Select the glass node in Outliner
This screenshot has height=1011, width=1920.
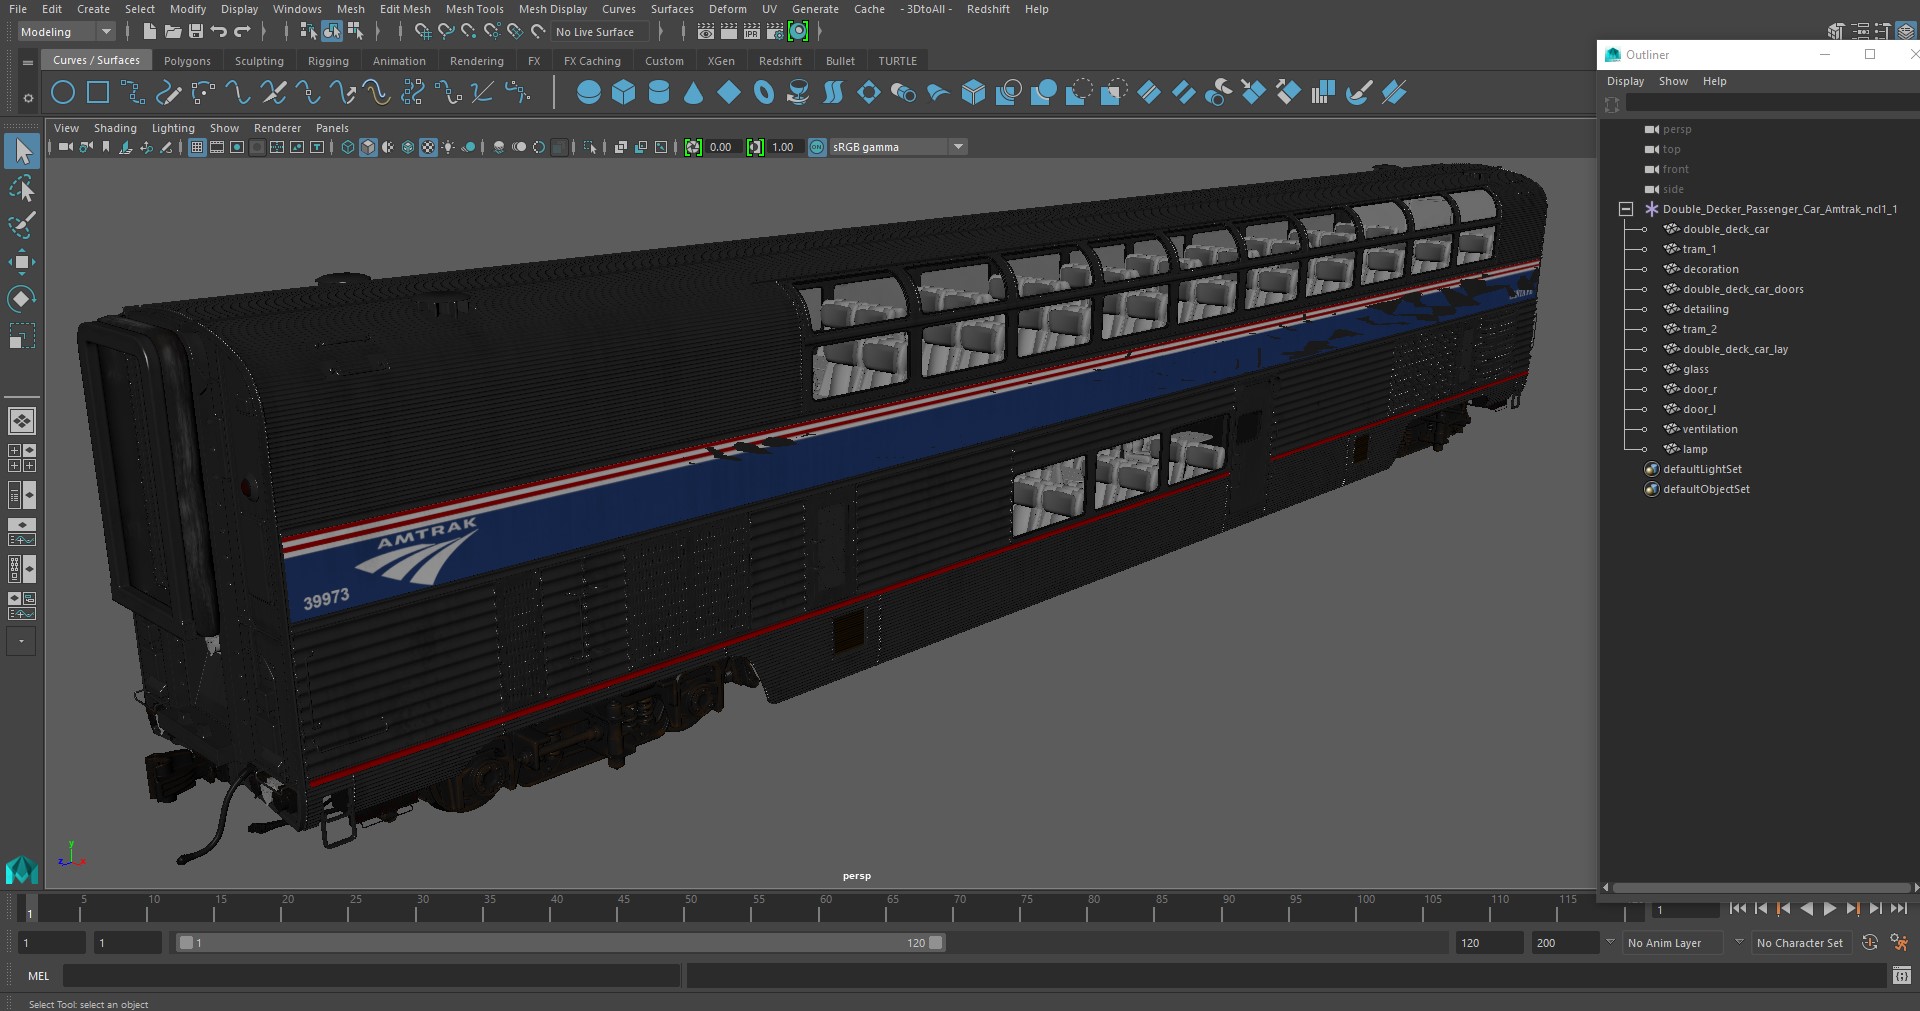[1695, 369]
